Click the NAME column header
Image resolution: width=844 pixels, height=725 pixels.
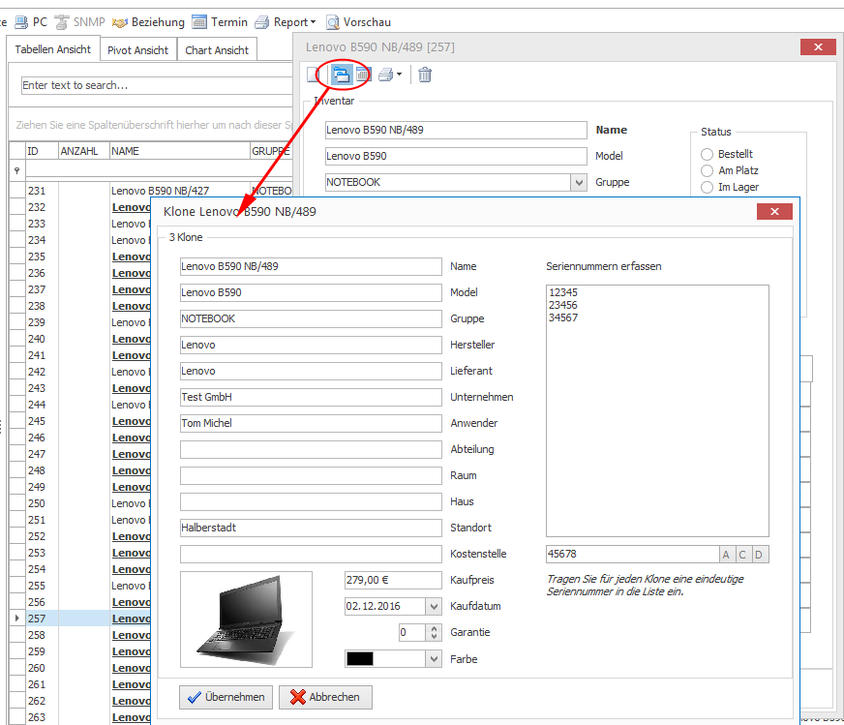click(x=179, y=151)
